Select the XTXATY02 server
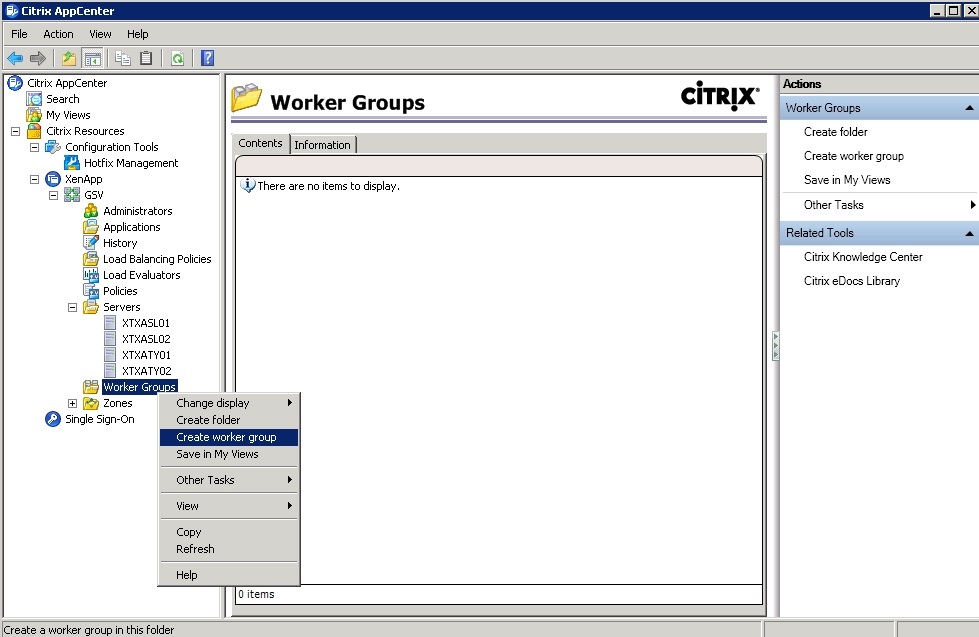This screenshot has height=637, width=979. (x=146, y=371)
